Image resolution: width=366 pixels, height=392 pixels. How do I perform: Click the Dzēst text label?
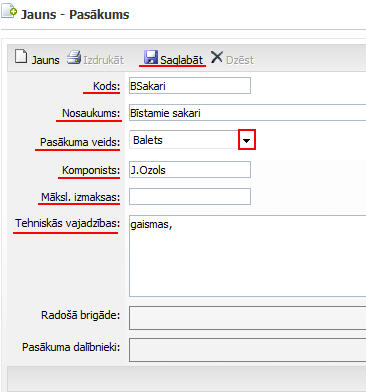(x=240, y=60)
